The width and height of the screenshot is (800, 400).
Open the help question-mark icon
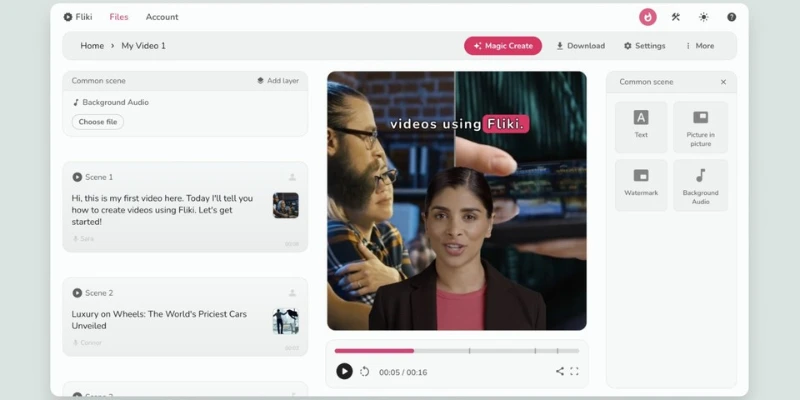(x=731, y=17)
